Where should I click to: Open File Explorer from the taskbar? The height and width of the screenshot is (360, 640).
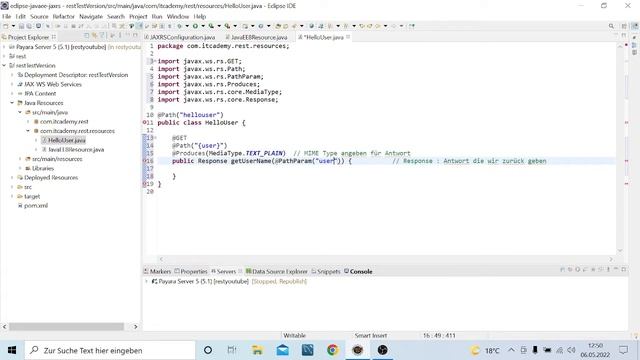257,350
